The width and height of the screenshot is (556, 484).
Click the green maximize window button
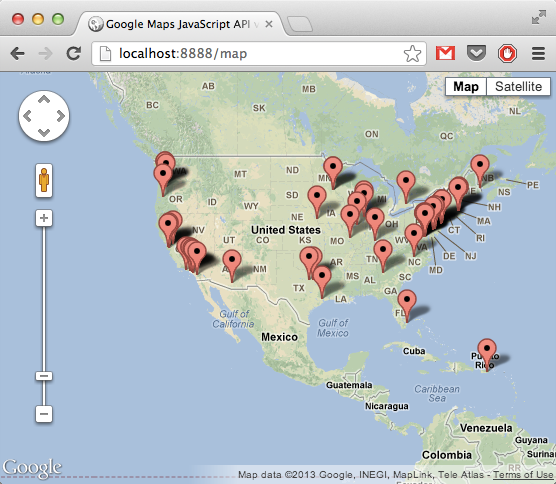click(x=58, y=19)
